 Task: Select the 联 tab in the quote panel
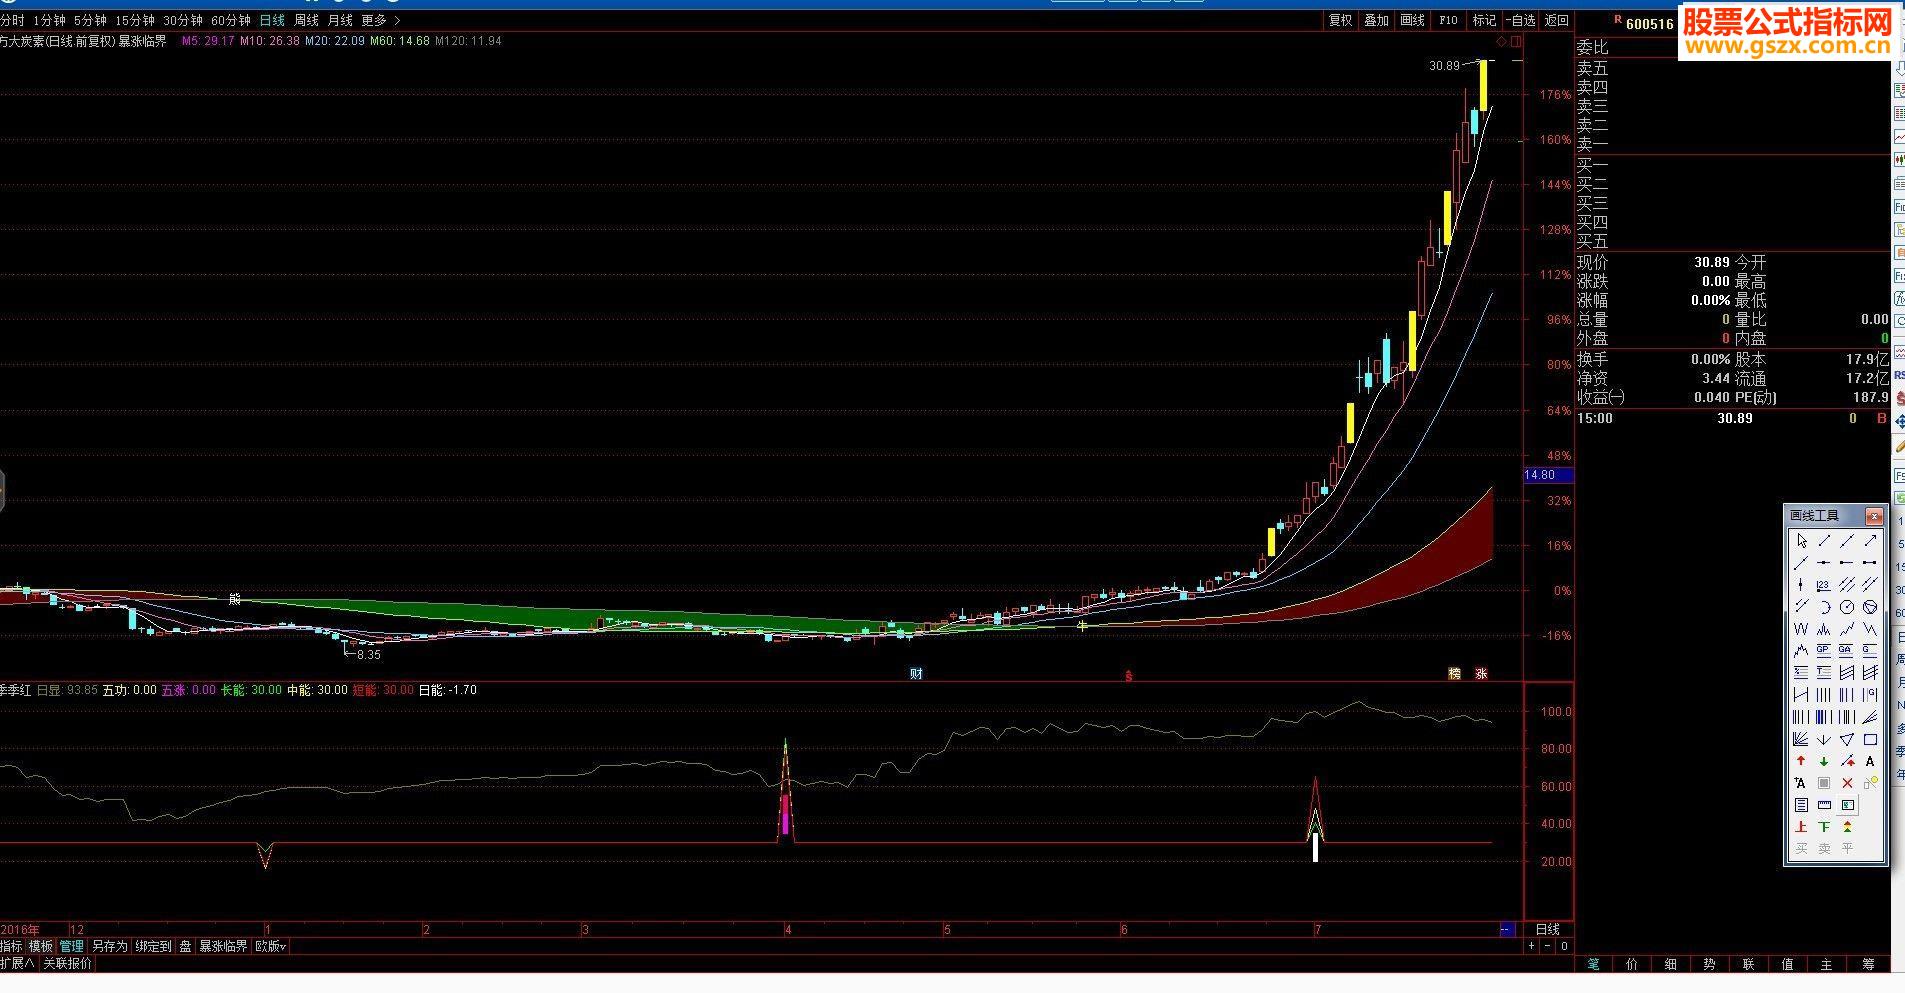[x=1748, y=964]
